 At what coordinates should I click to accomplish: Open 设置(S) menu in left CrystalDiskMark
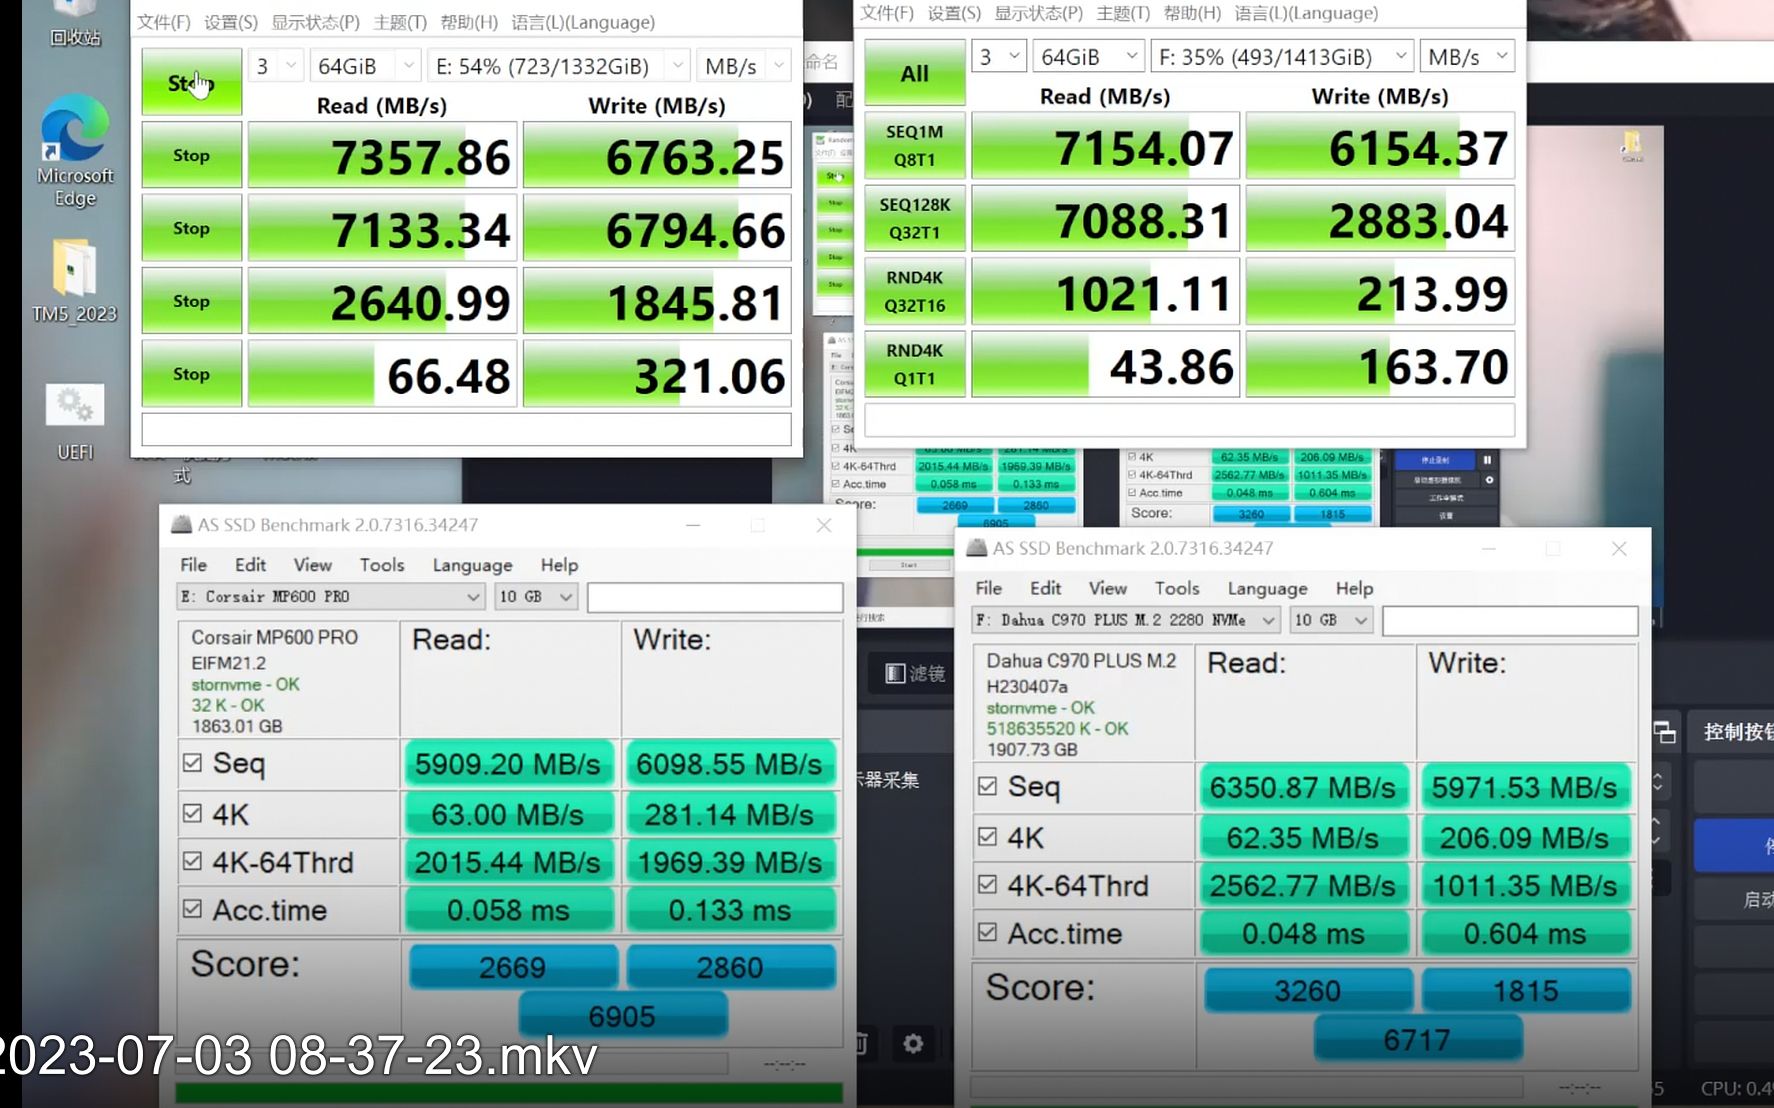click(231, 22)
